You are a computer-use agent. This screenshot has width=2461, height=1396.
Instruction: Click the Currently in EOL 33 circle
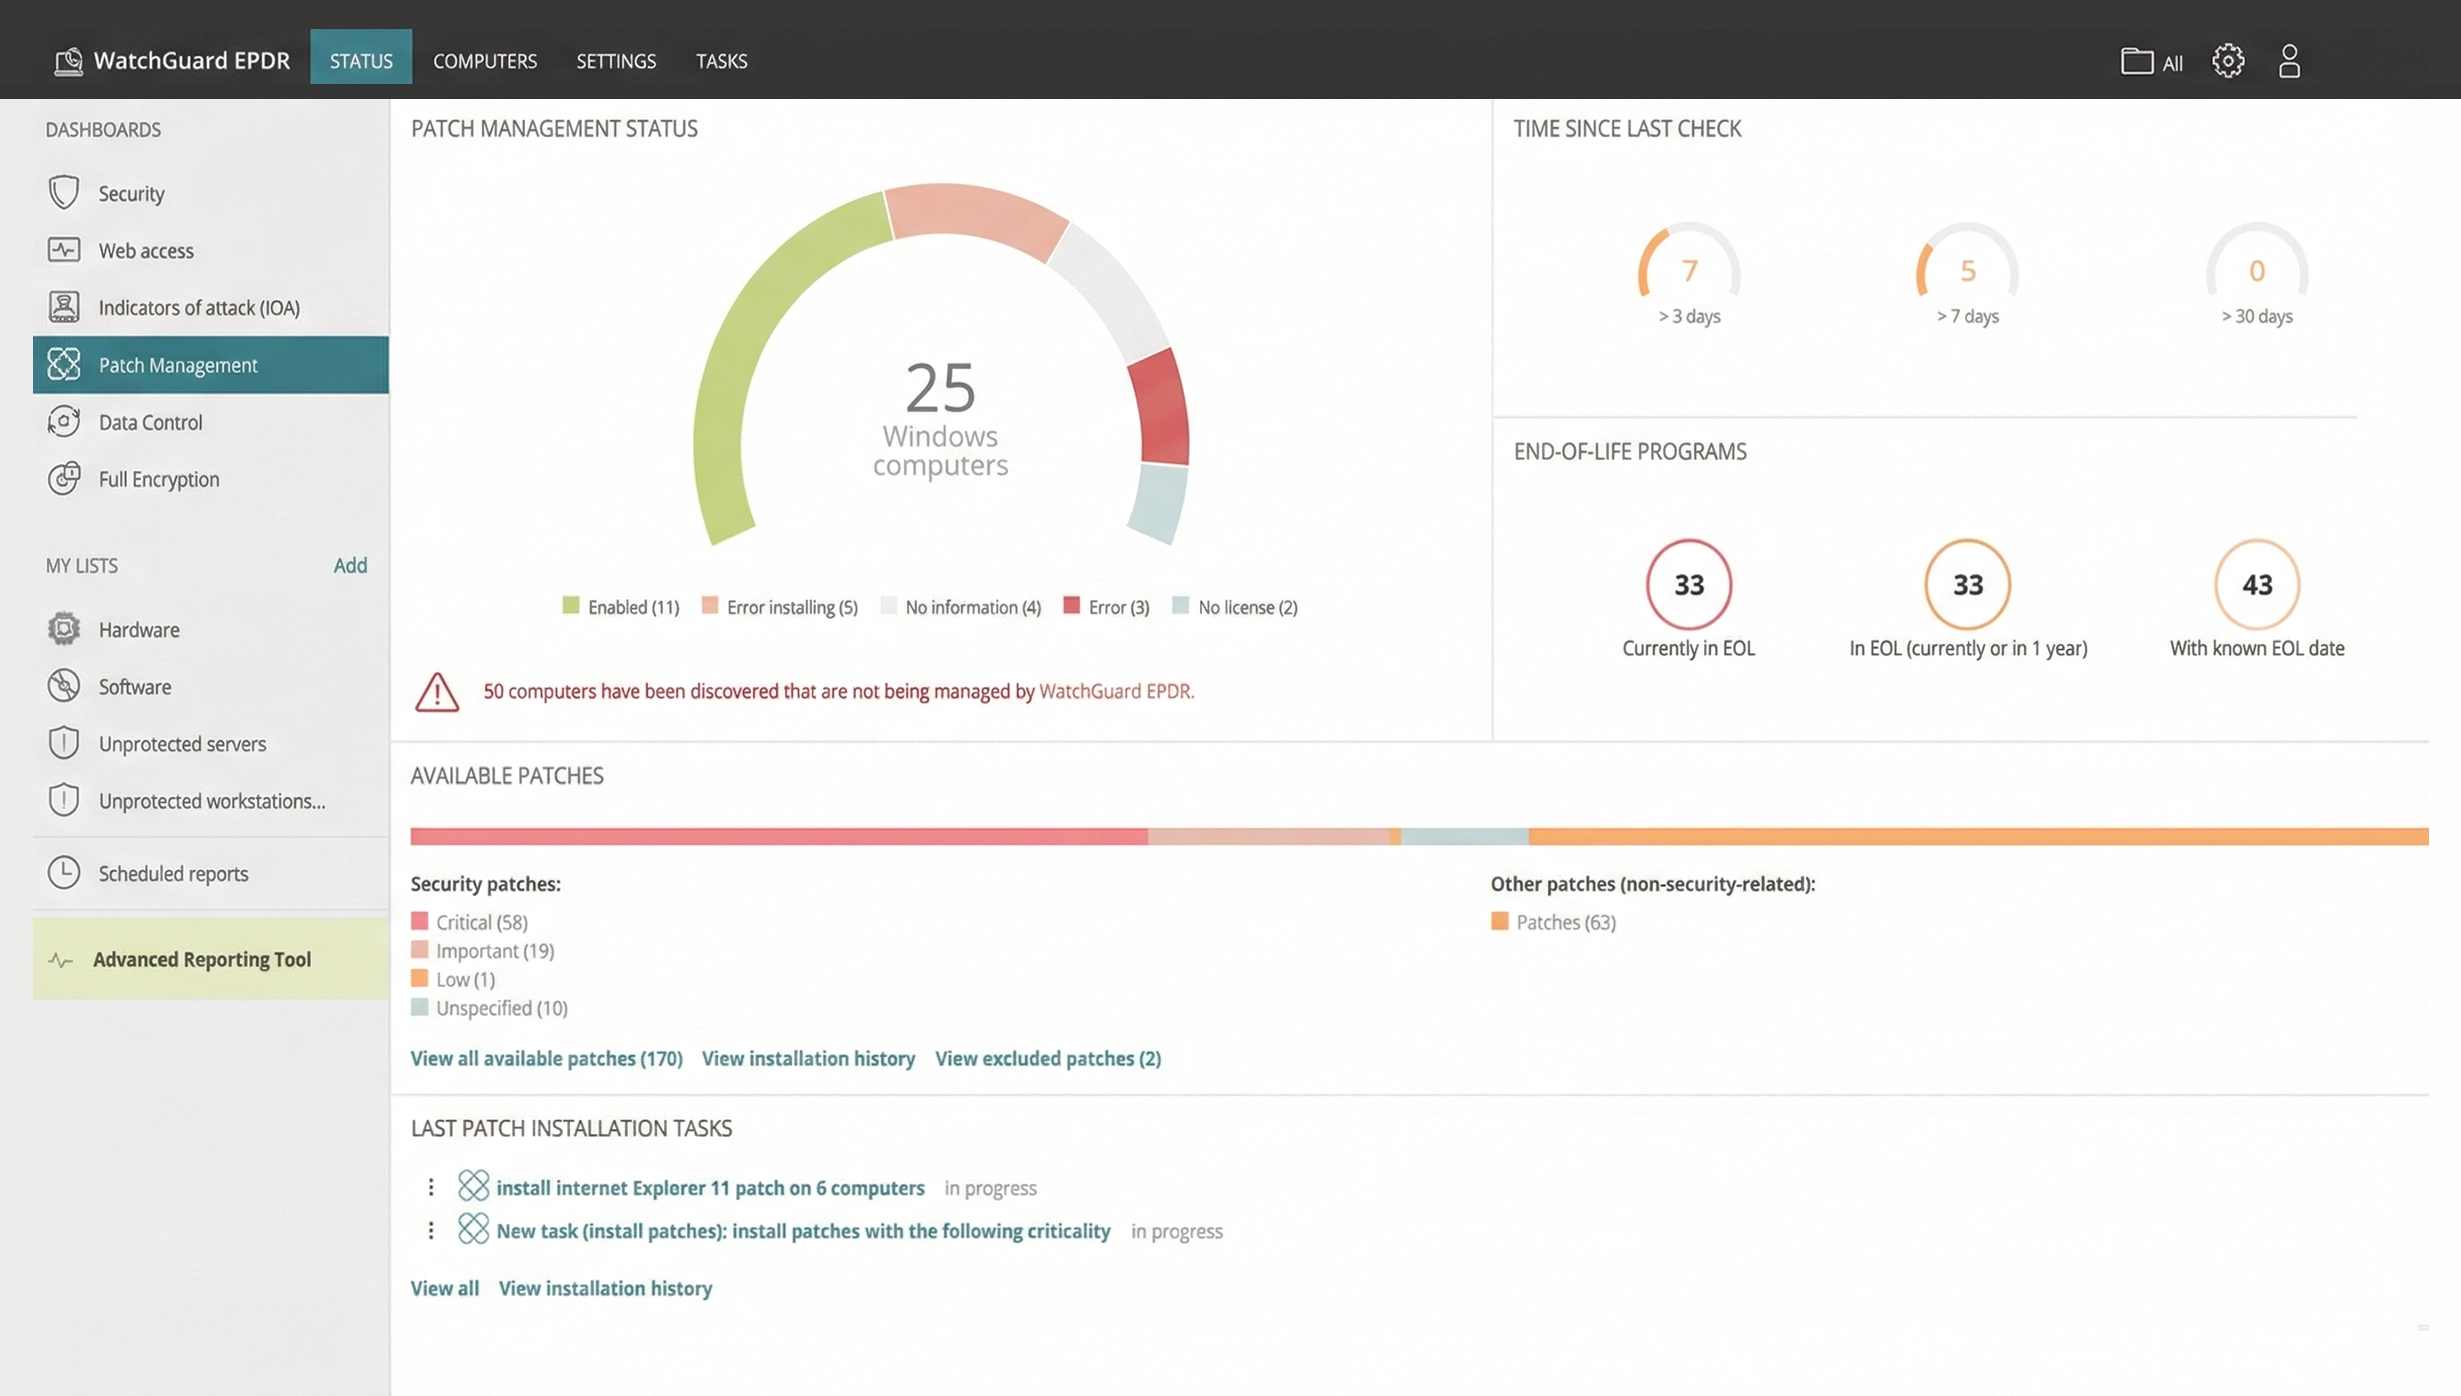click(1688, 584)
